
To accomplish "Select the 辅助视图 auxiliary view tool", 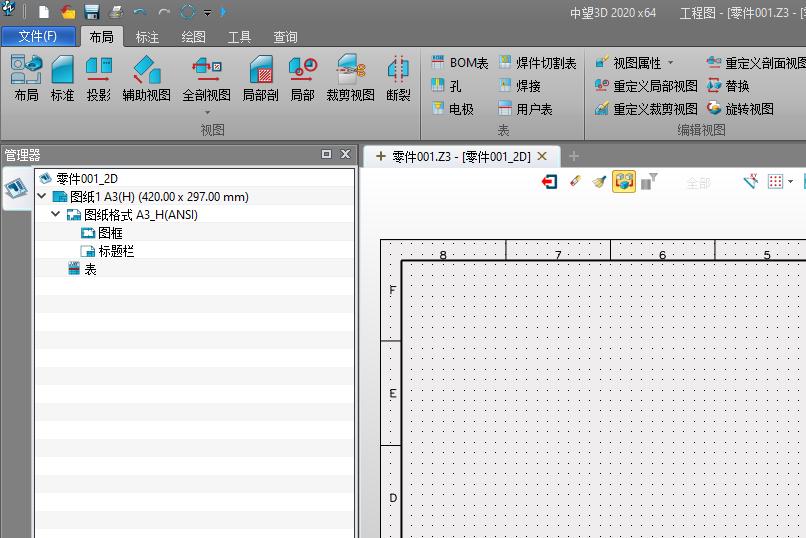I will 146,78.
